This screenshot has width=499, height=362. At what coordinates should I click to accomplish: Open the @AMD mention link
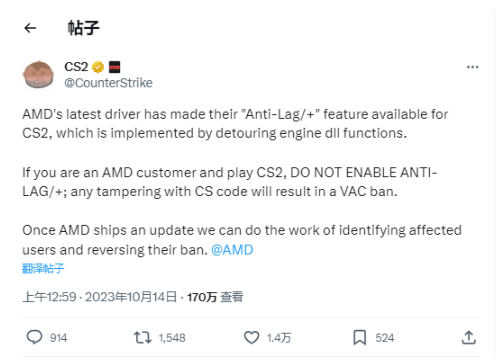232,250
